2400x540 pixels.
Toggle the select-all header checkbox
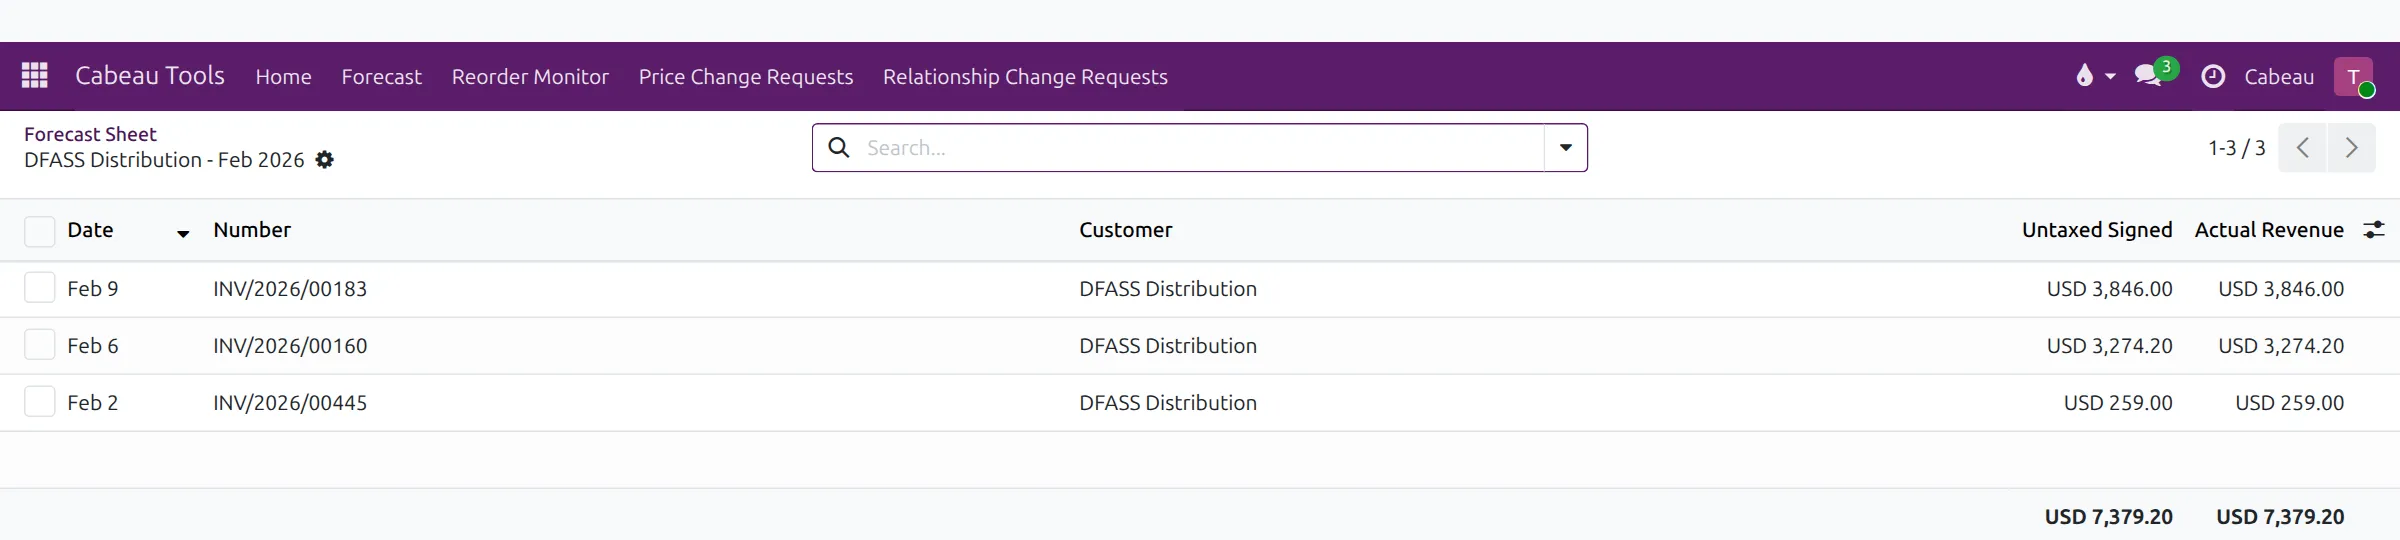coord(40,231)
